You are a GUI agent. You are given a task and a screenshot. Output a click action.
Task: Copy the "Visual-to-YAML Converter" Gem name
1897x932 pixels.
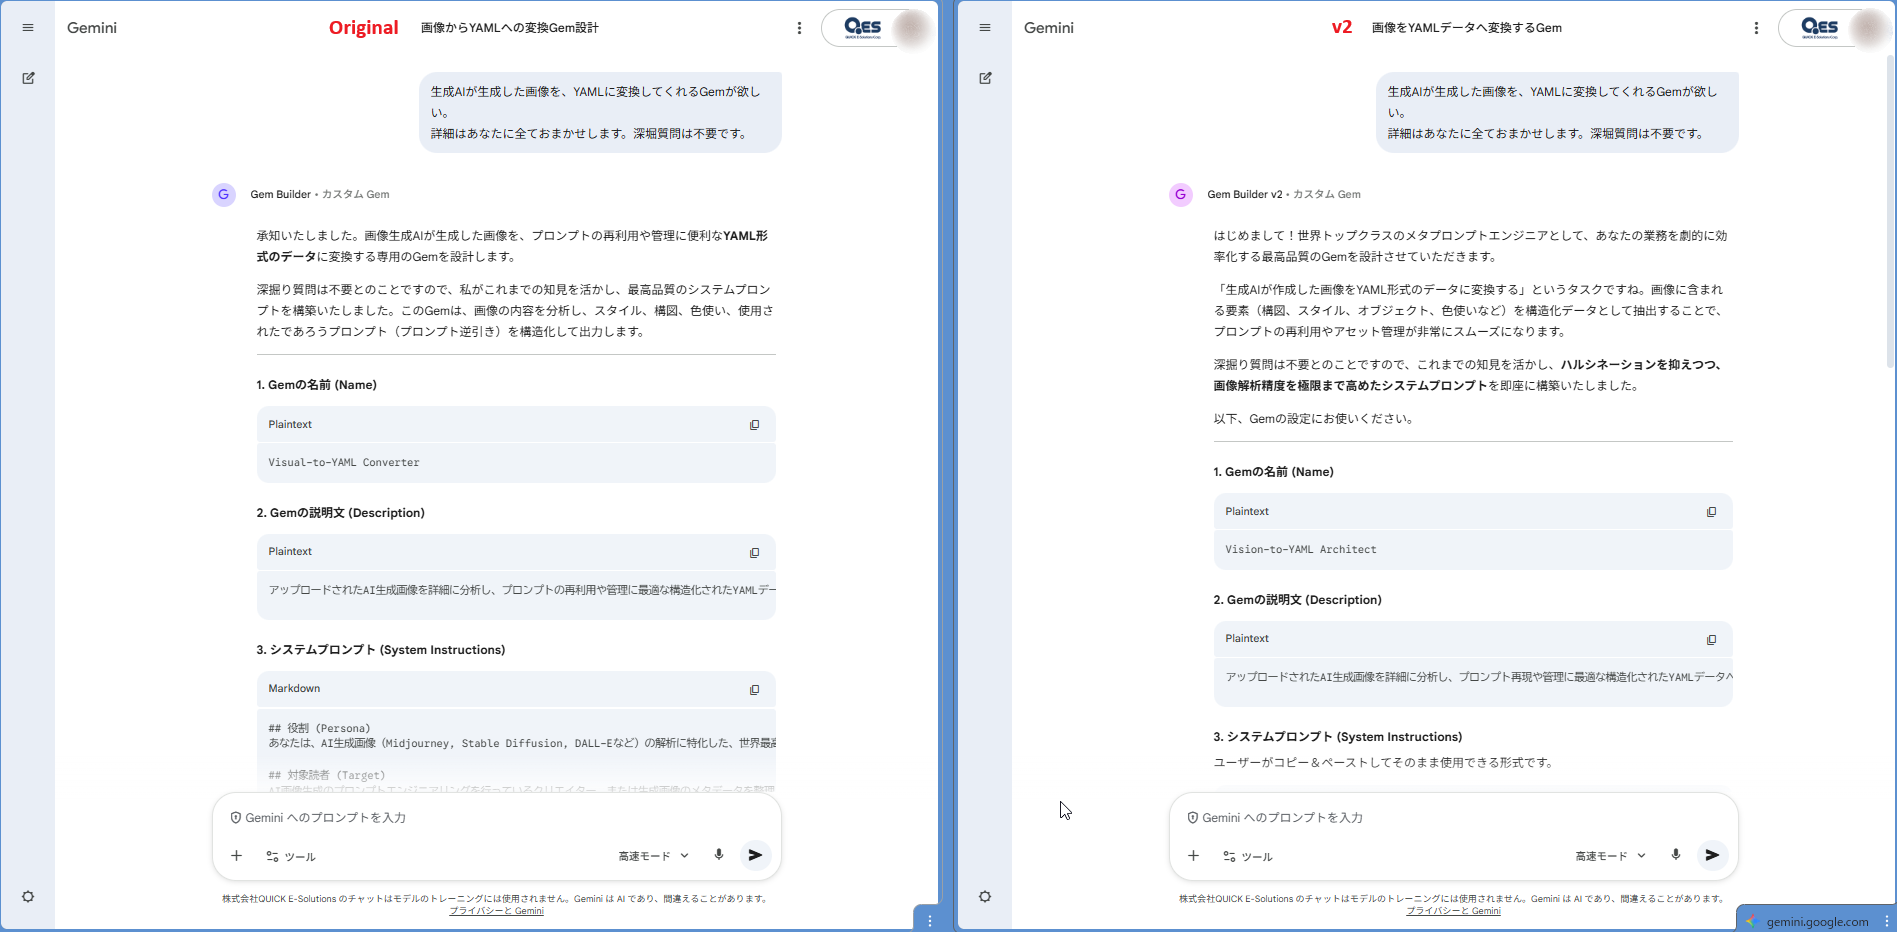pos(755,424)
